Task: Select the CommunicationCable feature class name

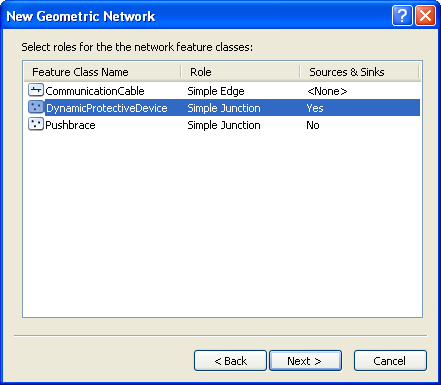Action: [95, 91]
